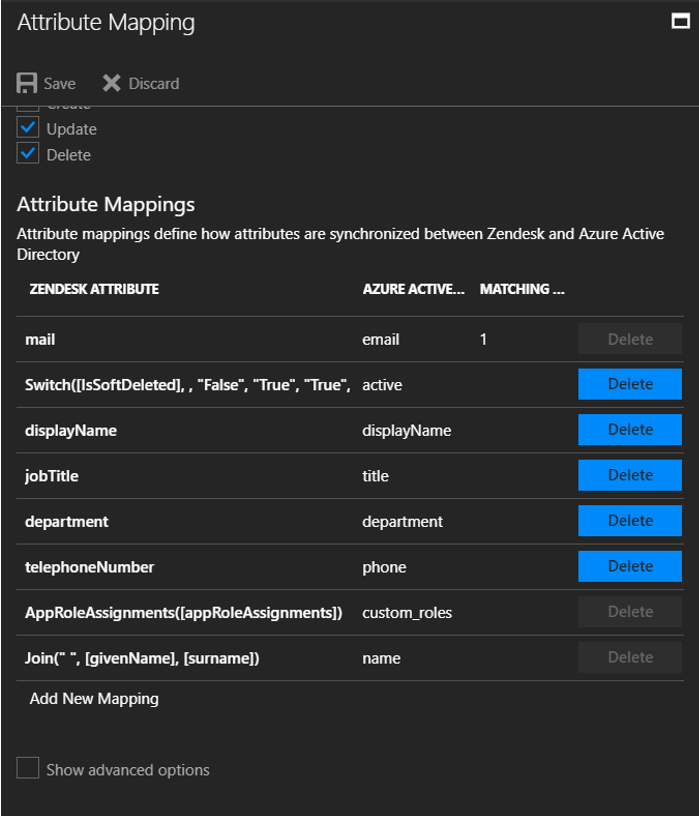Click the email target attribute

pos(381,339)
